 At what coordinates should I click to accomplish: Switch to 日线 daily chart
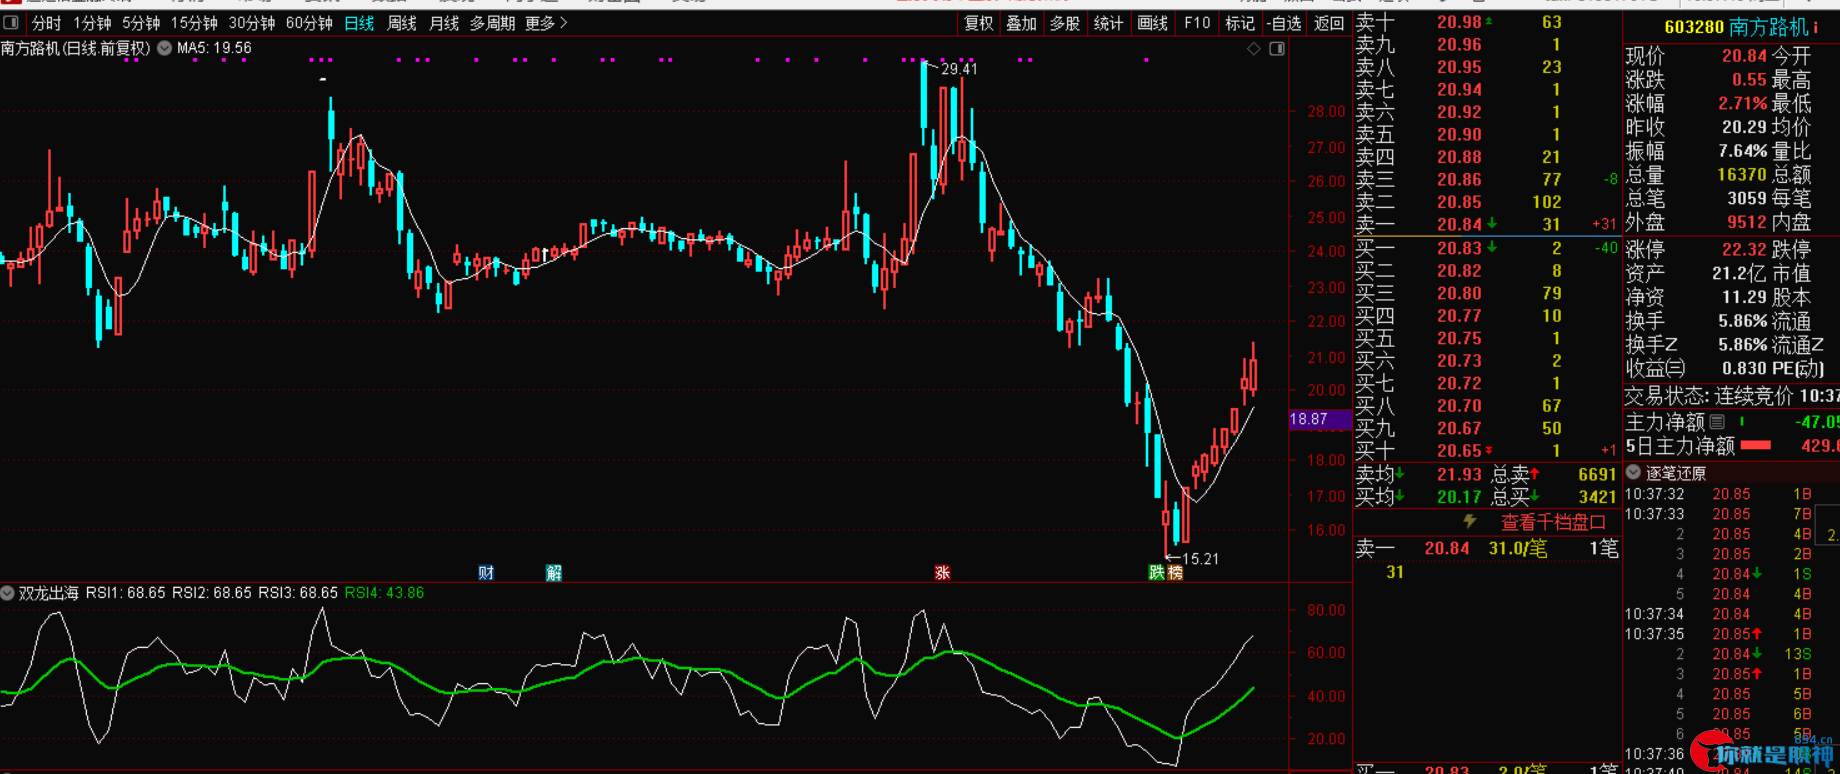pyautogui.click(x=359, y=23)
